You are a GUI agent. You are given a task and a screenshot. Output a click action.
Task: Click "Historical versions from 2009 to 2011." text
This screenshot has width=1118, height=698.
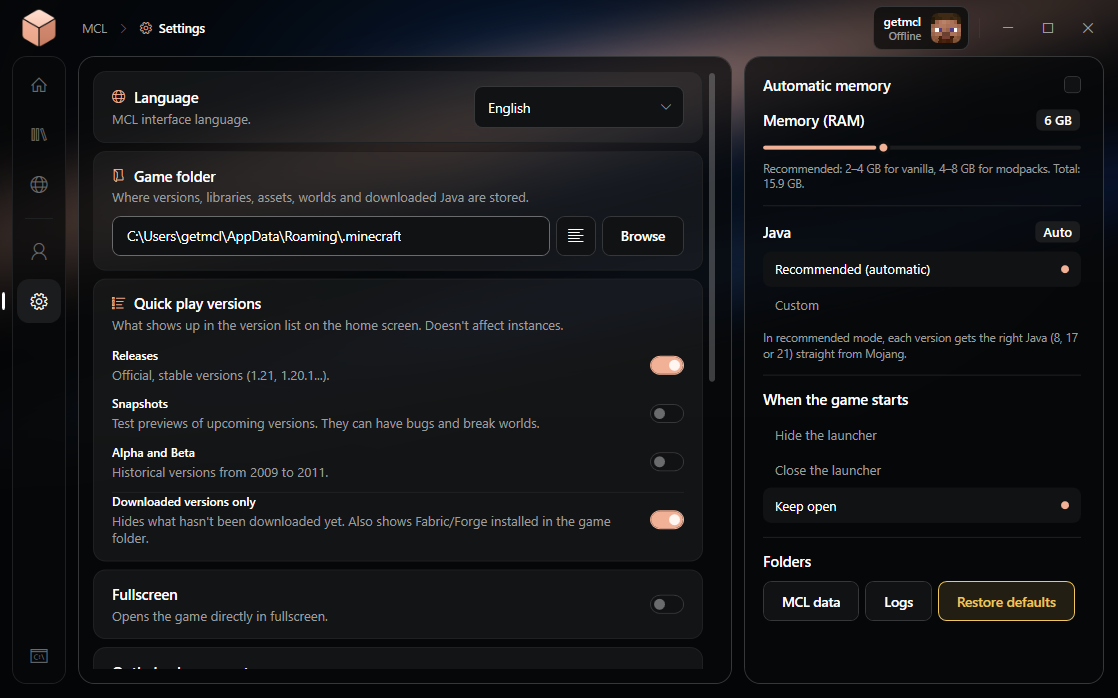[220, 472]
